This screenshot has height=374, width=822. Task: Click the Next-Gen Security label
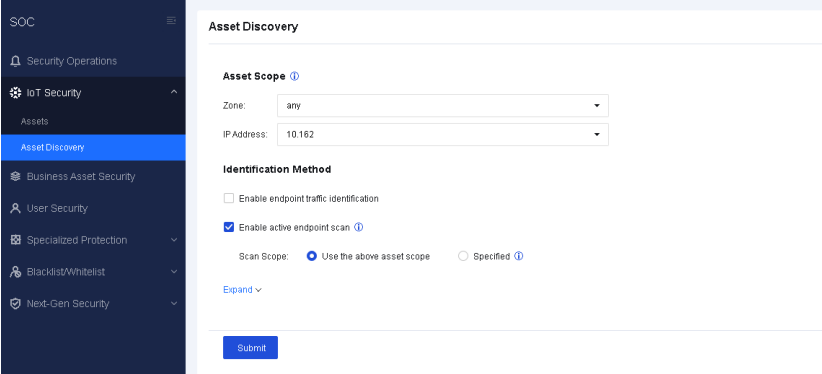(x=68, y=304)
